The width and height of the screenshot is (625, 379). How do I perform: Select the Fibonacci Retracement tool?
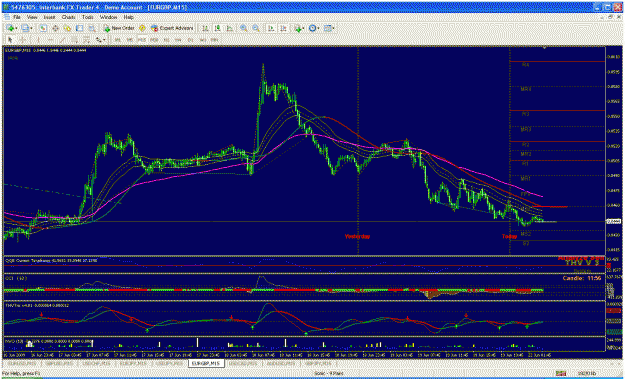pyautogui.click(x=86, y=40)
